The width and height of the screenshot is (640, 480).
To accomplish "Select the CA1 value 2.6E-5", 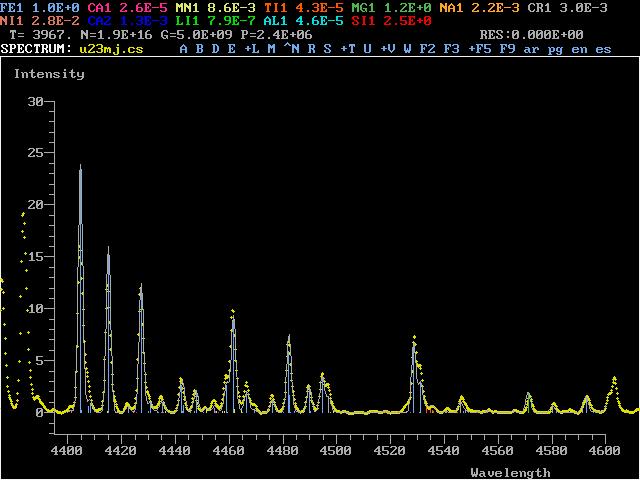I will (x=144, y=7).
